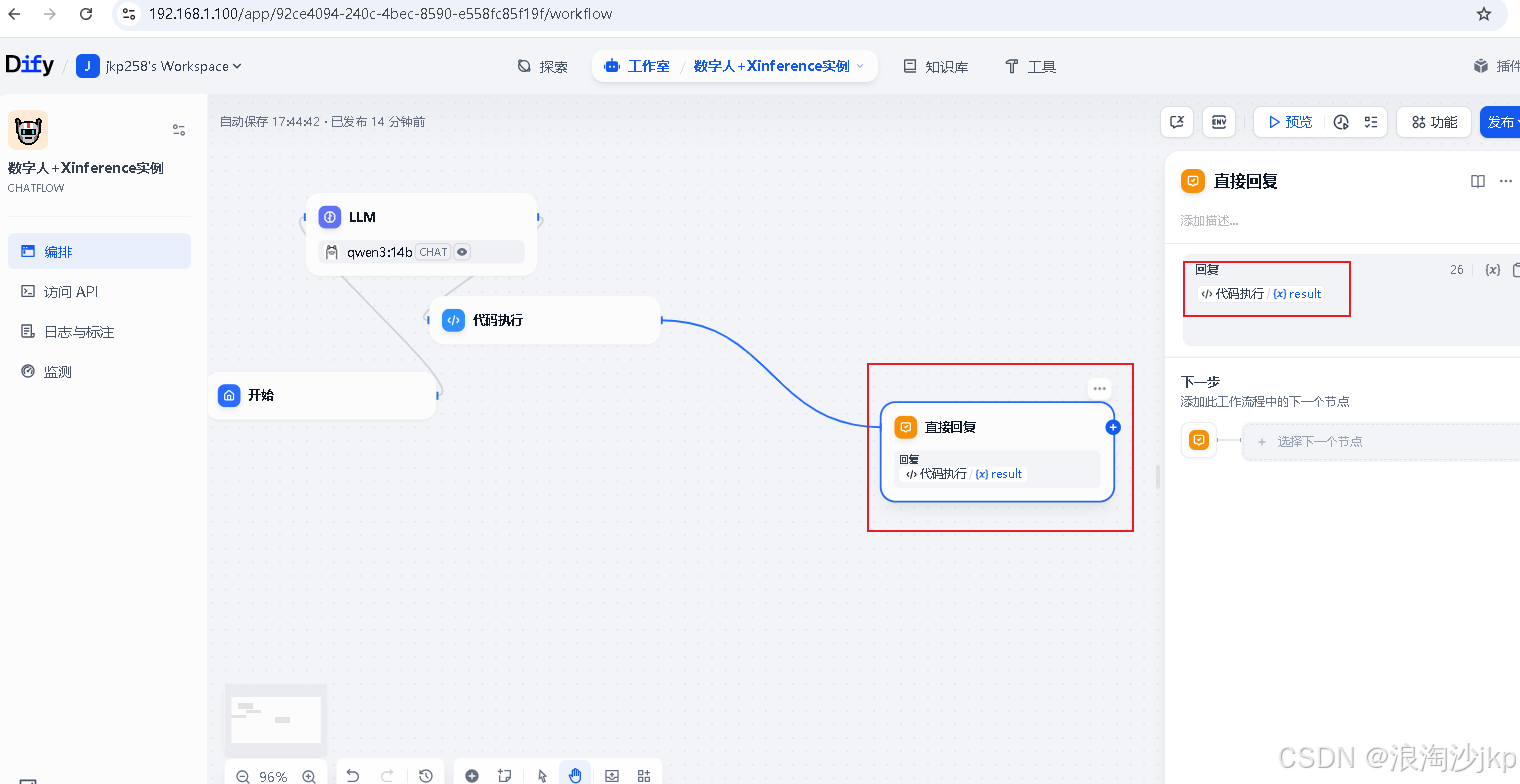Open the 96% zoom level menu
This screenshot has height=784, width=1520.
point(273,777)
